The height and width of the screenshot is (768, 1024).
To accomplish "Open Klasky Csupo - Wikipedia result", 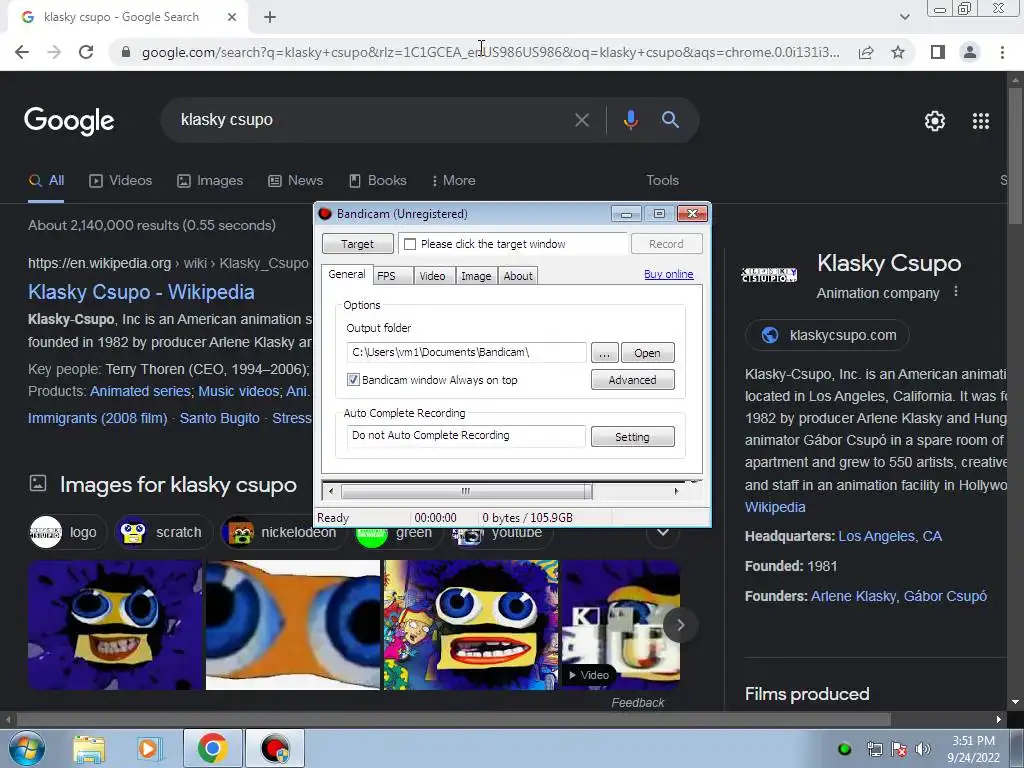I will point(141,292).
